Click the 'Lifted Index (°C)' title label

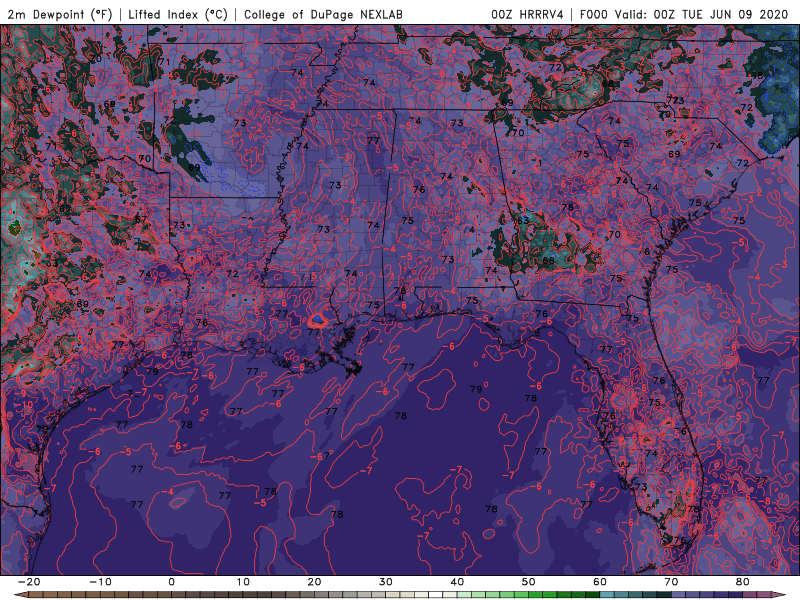[x=178, y=14]
